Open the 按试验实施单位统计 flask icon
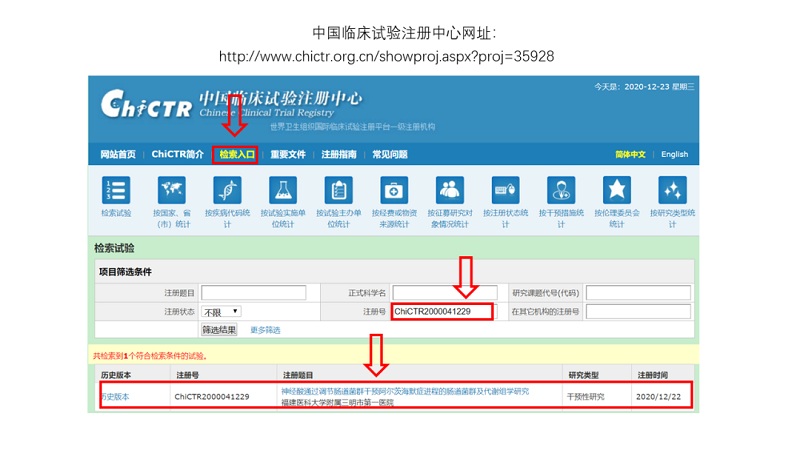Viewport: 800px width, 450px height. 283,190
